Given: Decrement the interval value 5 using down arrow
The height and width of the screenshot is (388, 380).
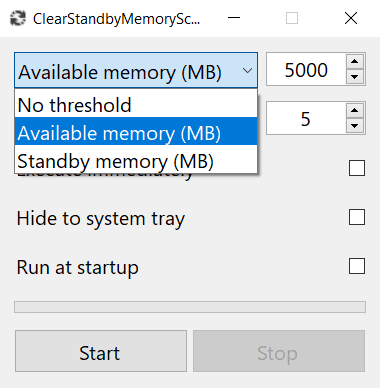Looking at the screenshot, I should coord(355,126).
